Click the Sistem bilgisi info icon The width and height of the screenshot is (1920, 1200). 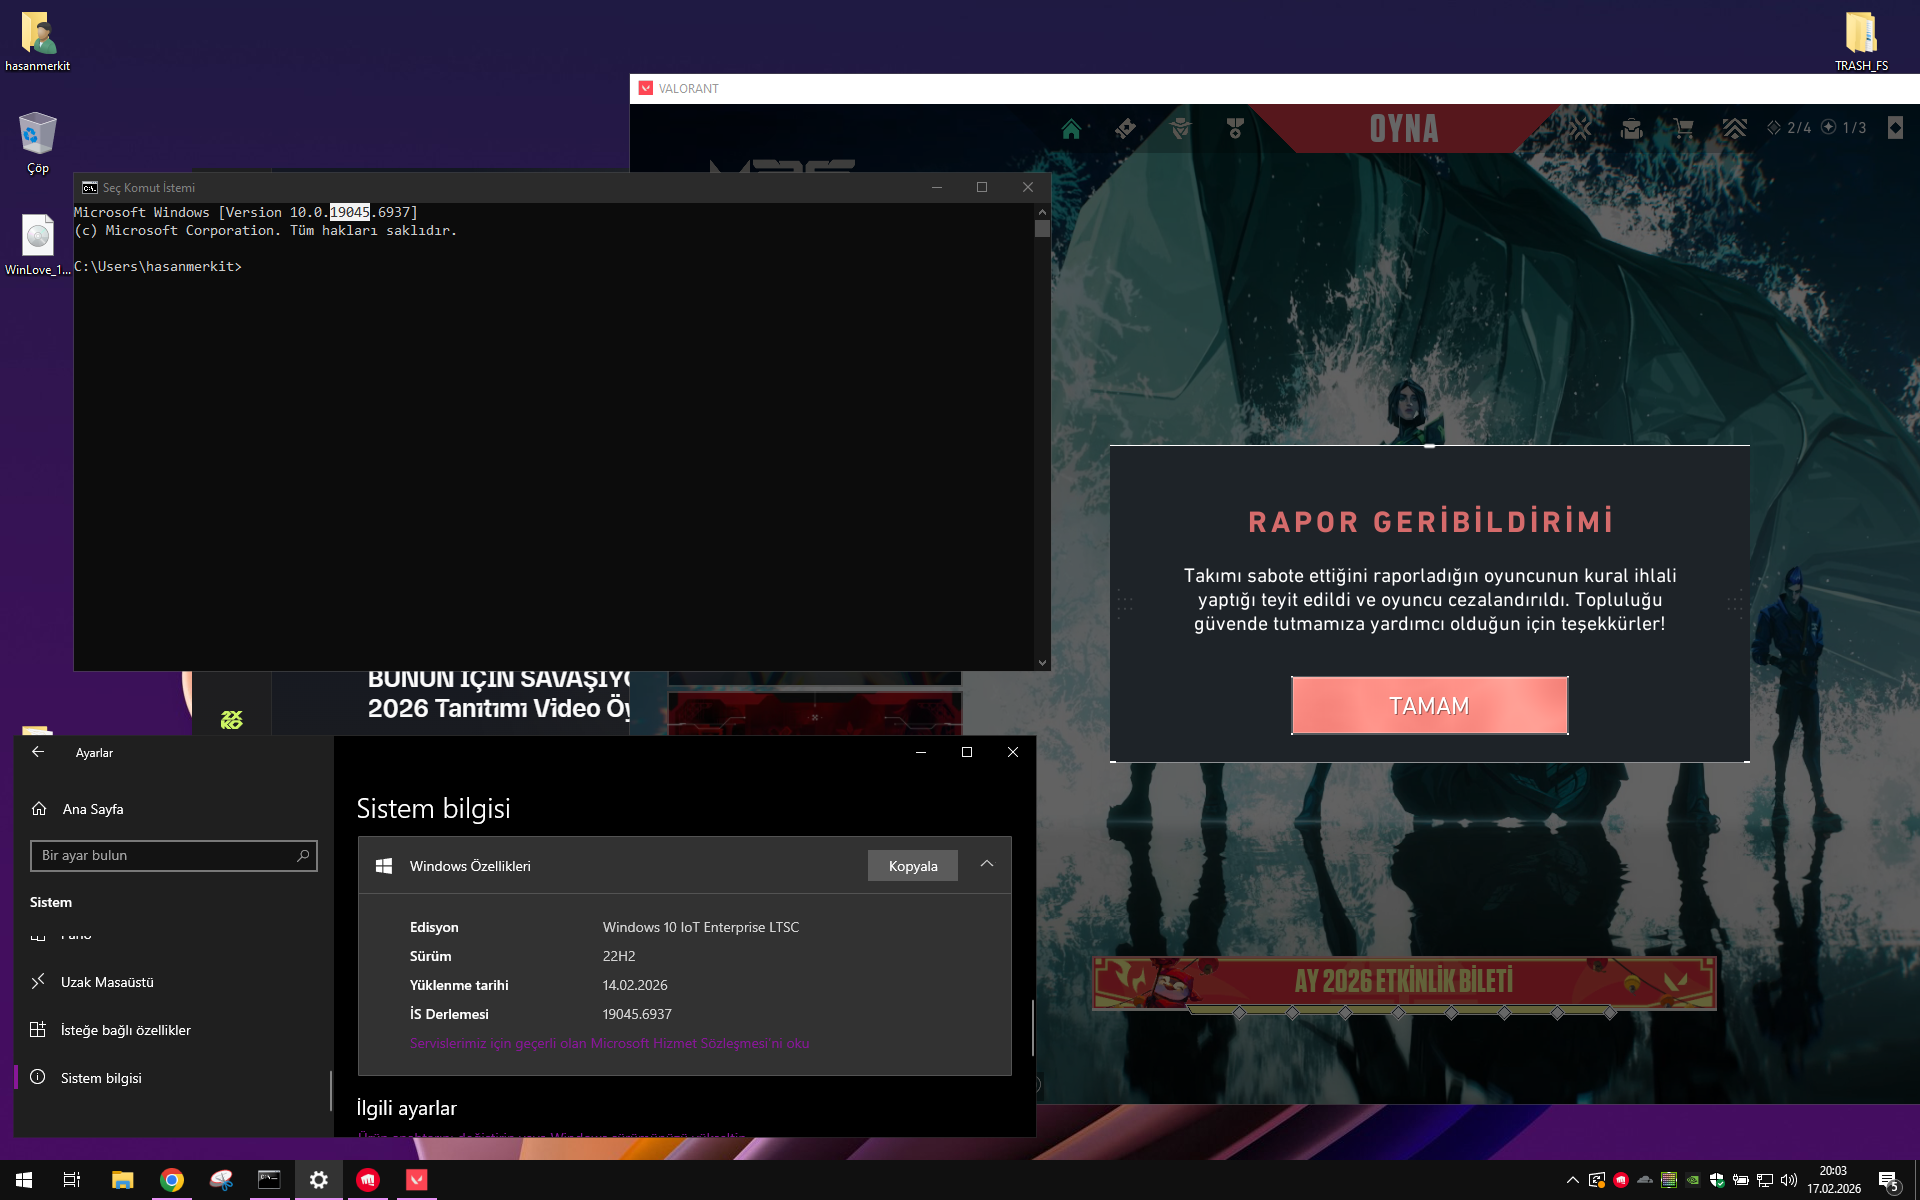click(38, 1077)
